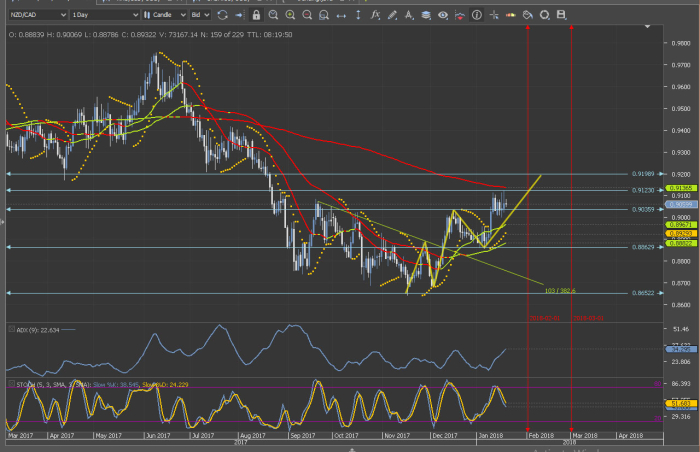700x452 pixels.
Task: Click the 0.9800 price axis tick
Action: click(681, 43)
